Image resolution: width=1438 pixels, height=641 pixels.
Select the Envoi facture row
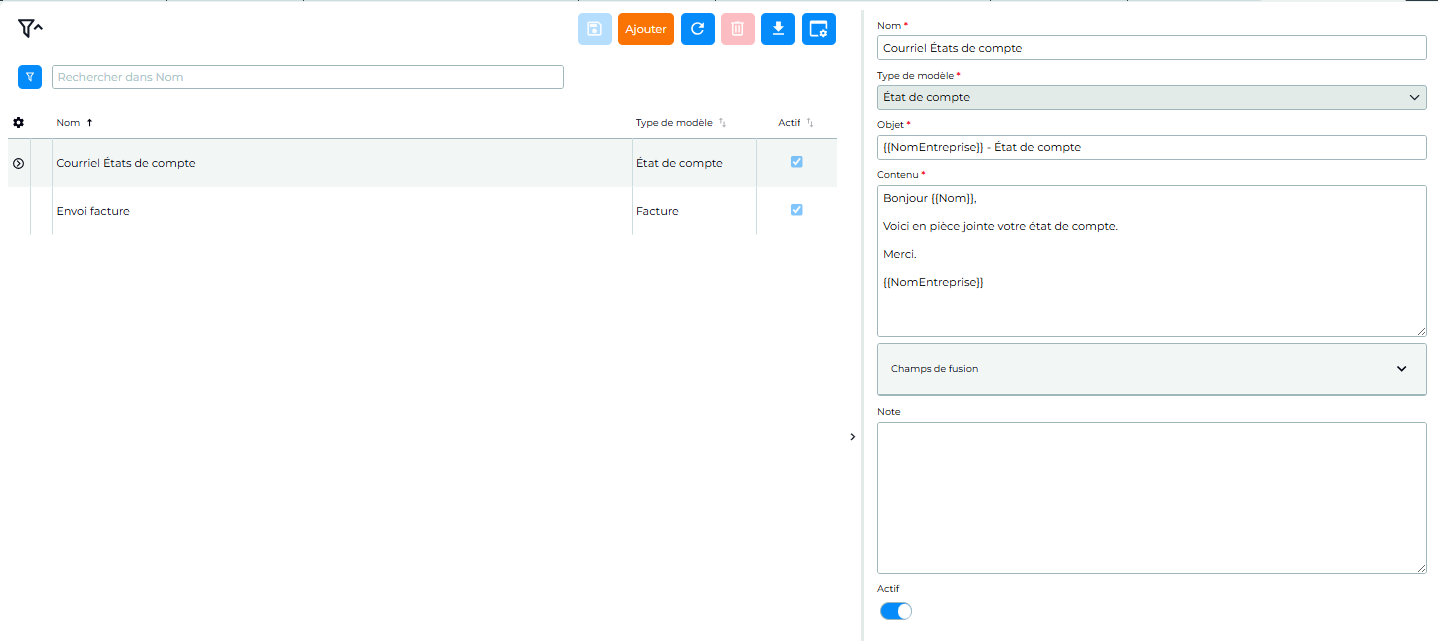pos(422,211)
